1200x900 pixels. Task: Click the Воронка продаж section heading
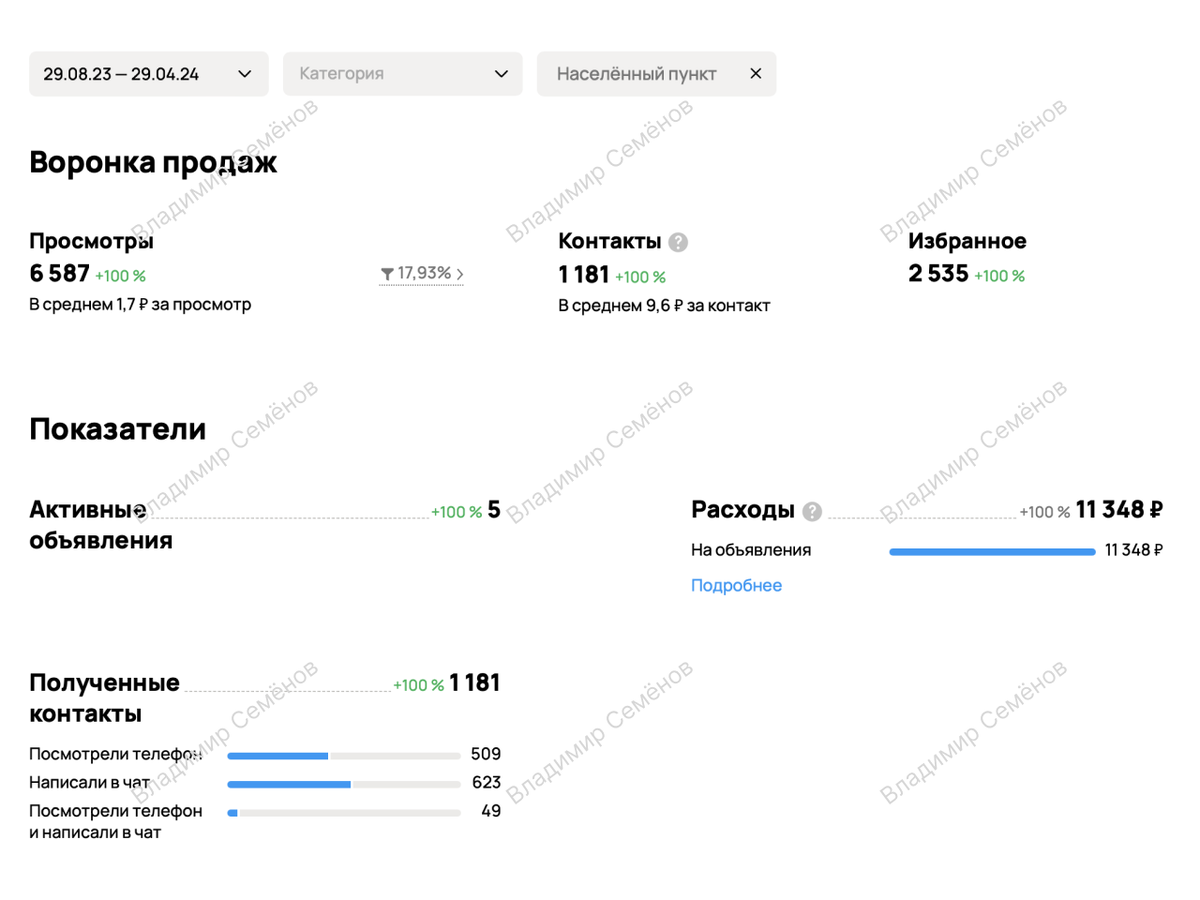(x=152, y=161)
